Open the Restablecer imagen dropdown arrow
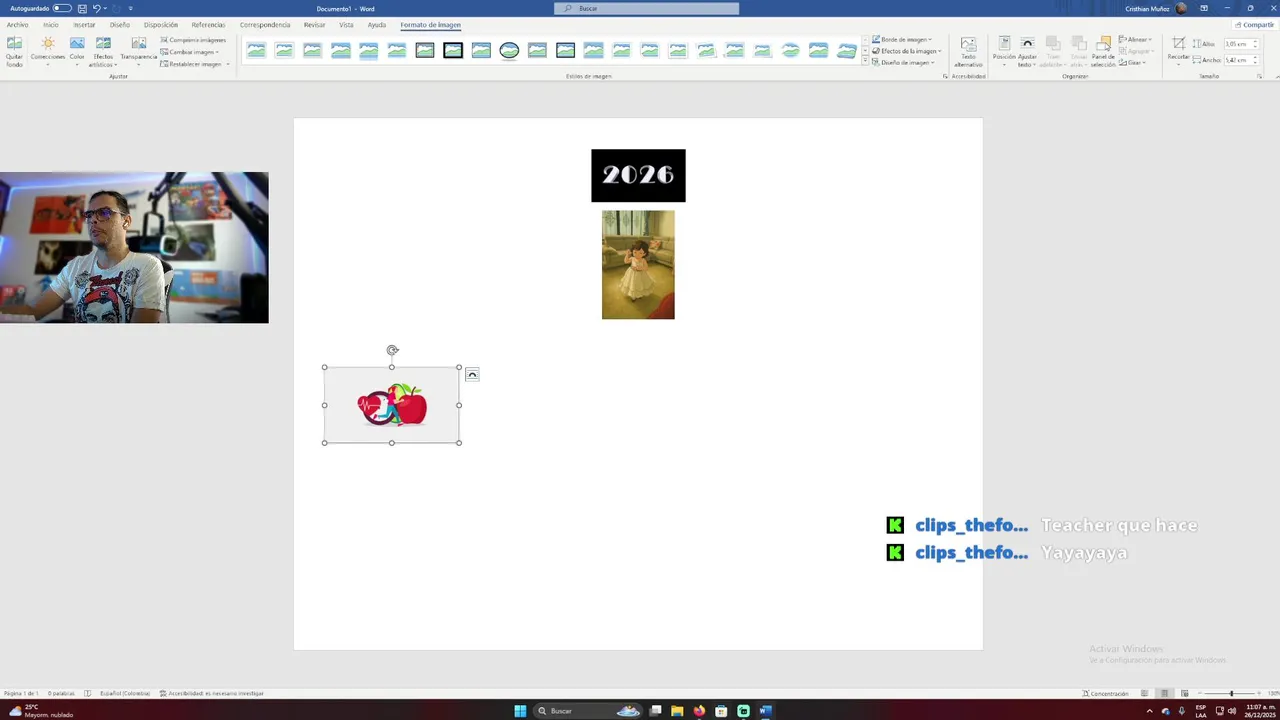The image size is (1280, 720). 228,64
